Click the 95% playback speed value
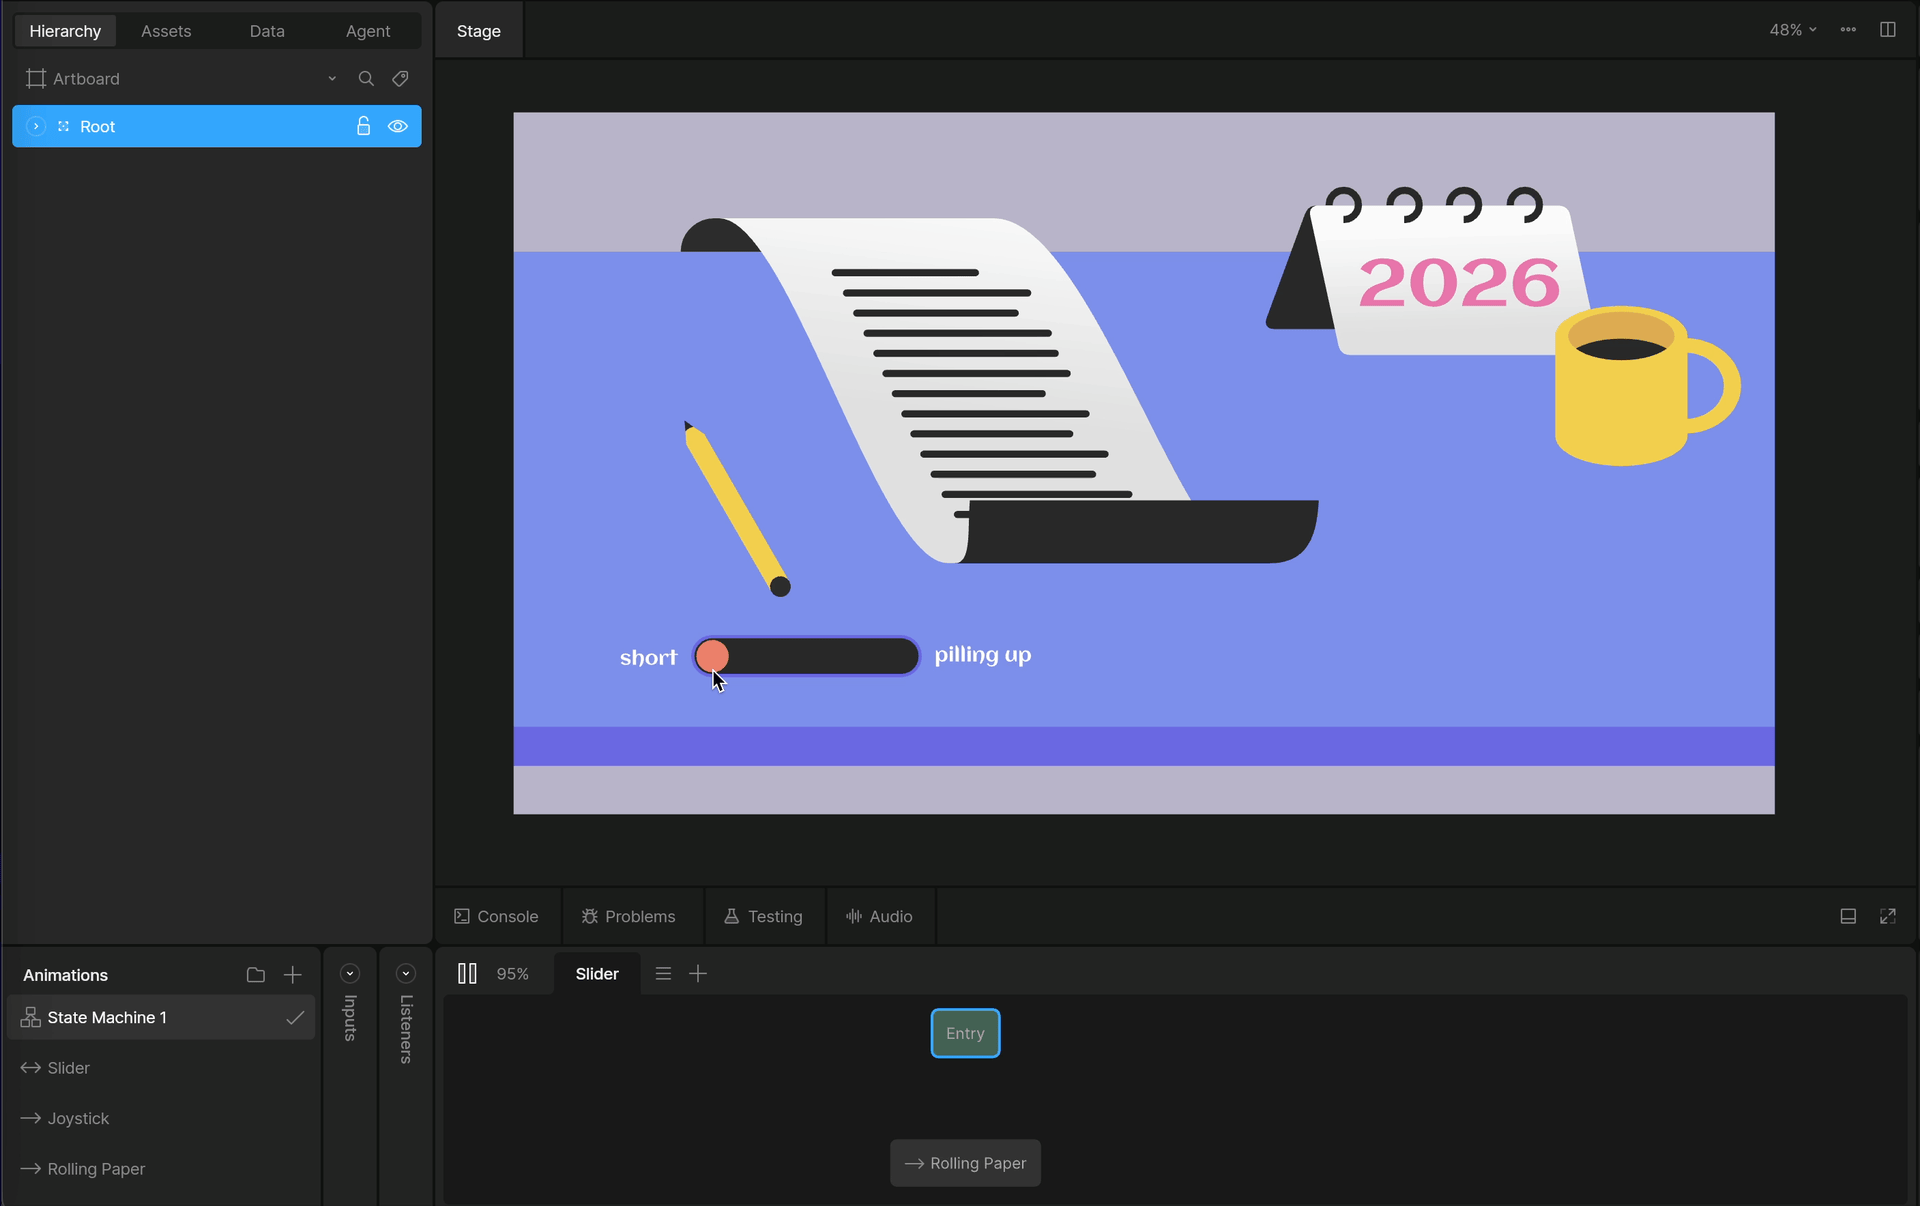 tap(513, 974)
